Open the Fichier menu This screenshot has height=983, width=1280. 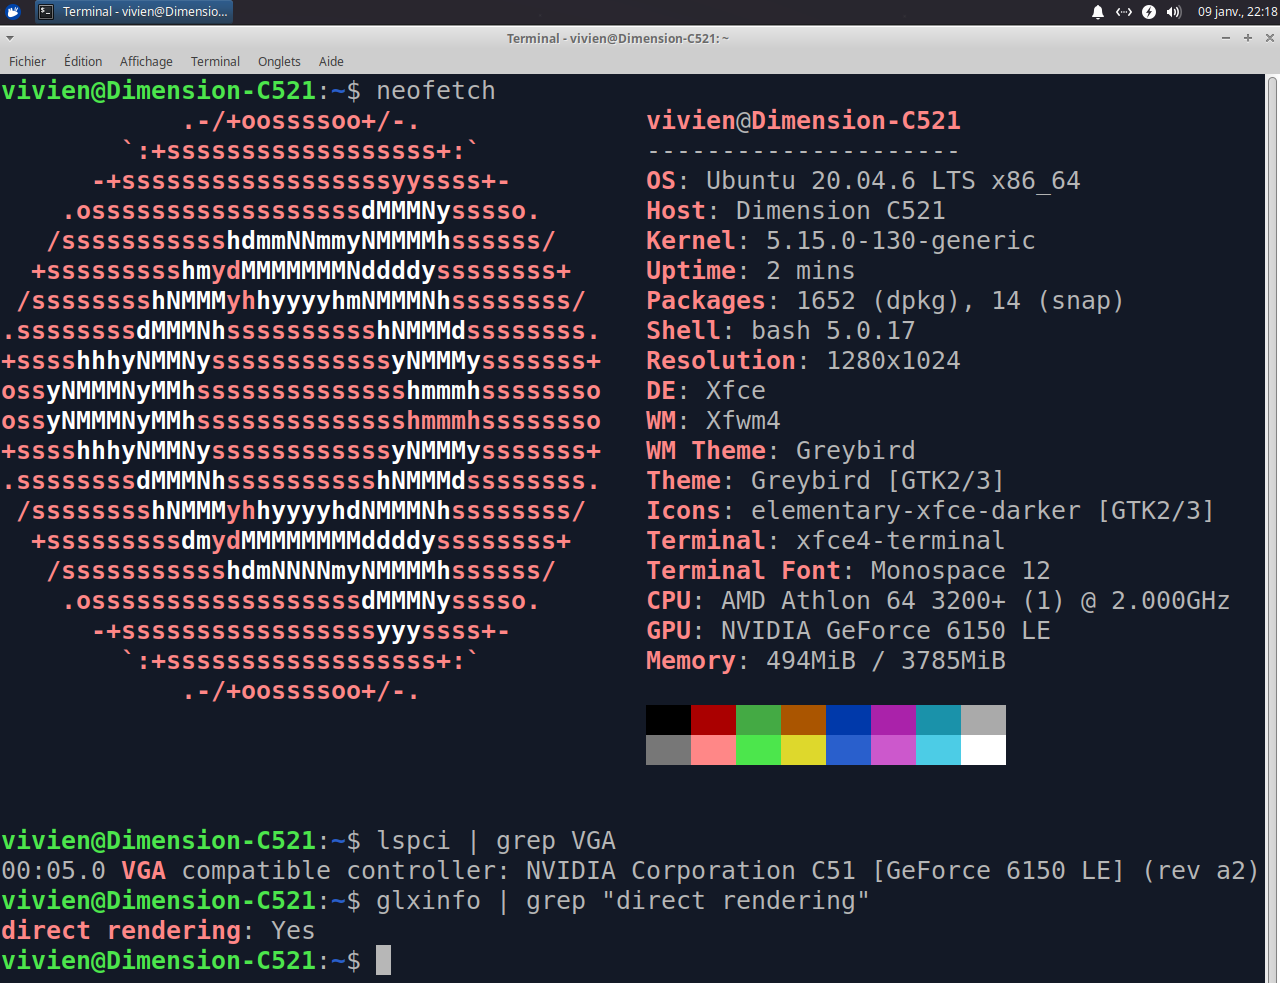click(27, 61)
